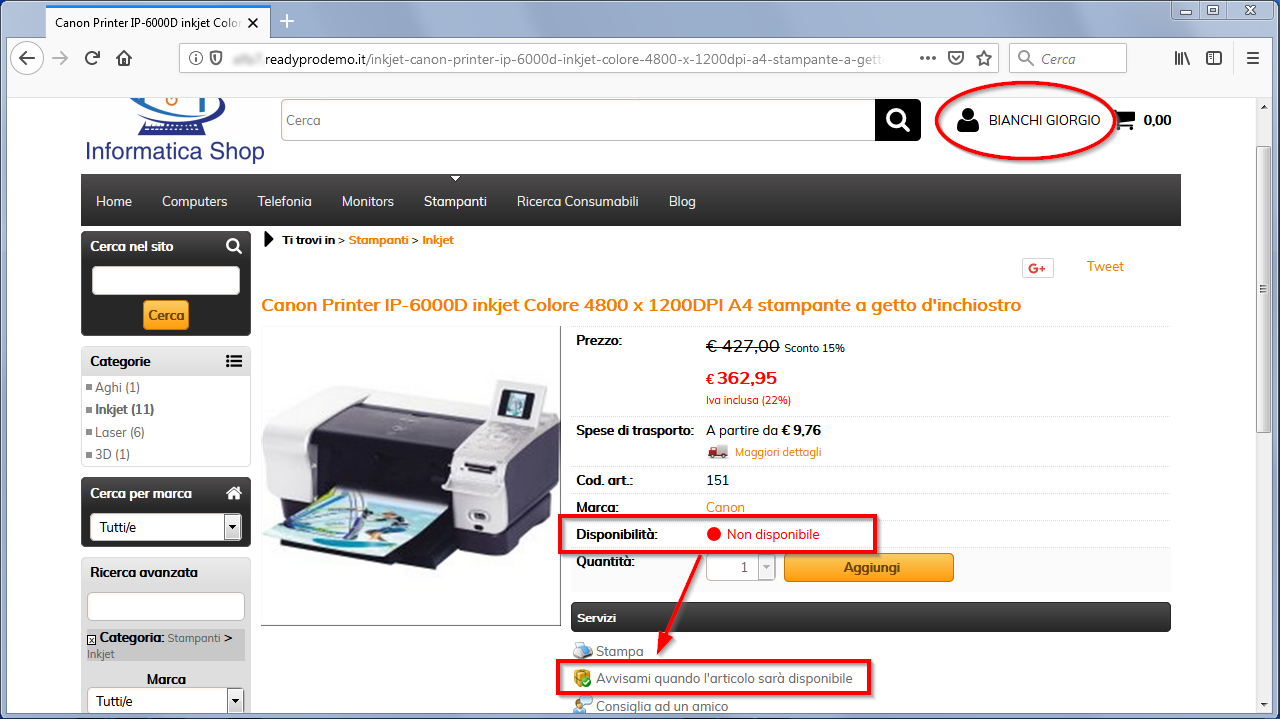
Task: Expand the Cerca per marca dropdown
Action: tap(232, 527)
